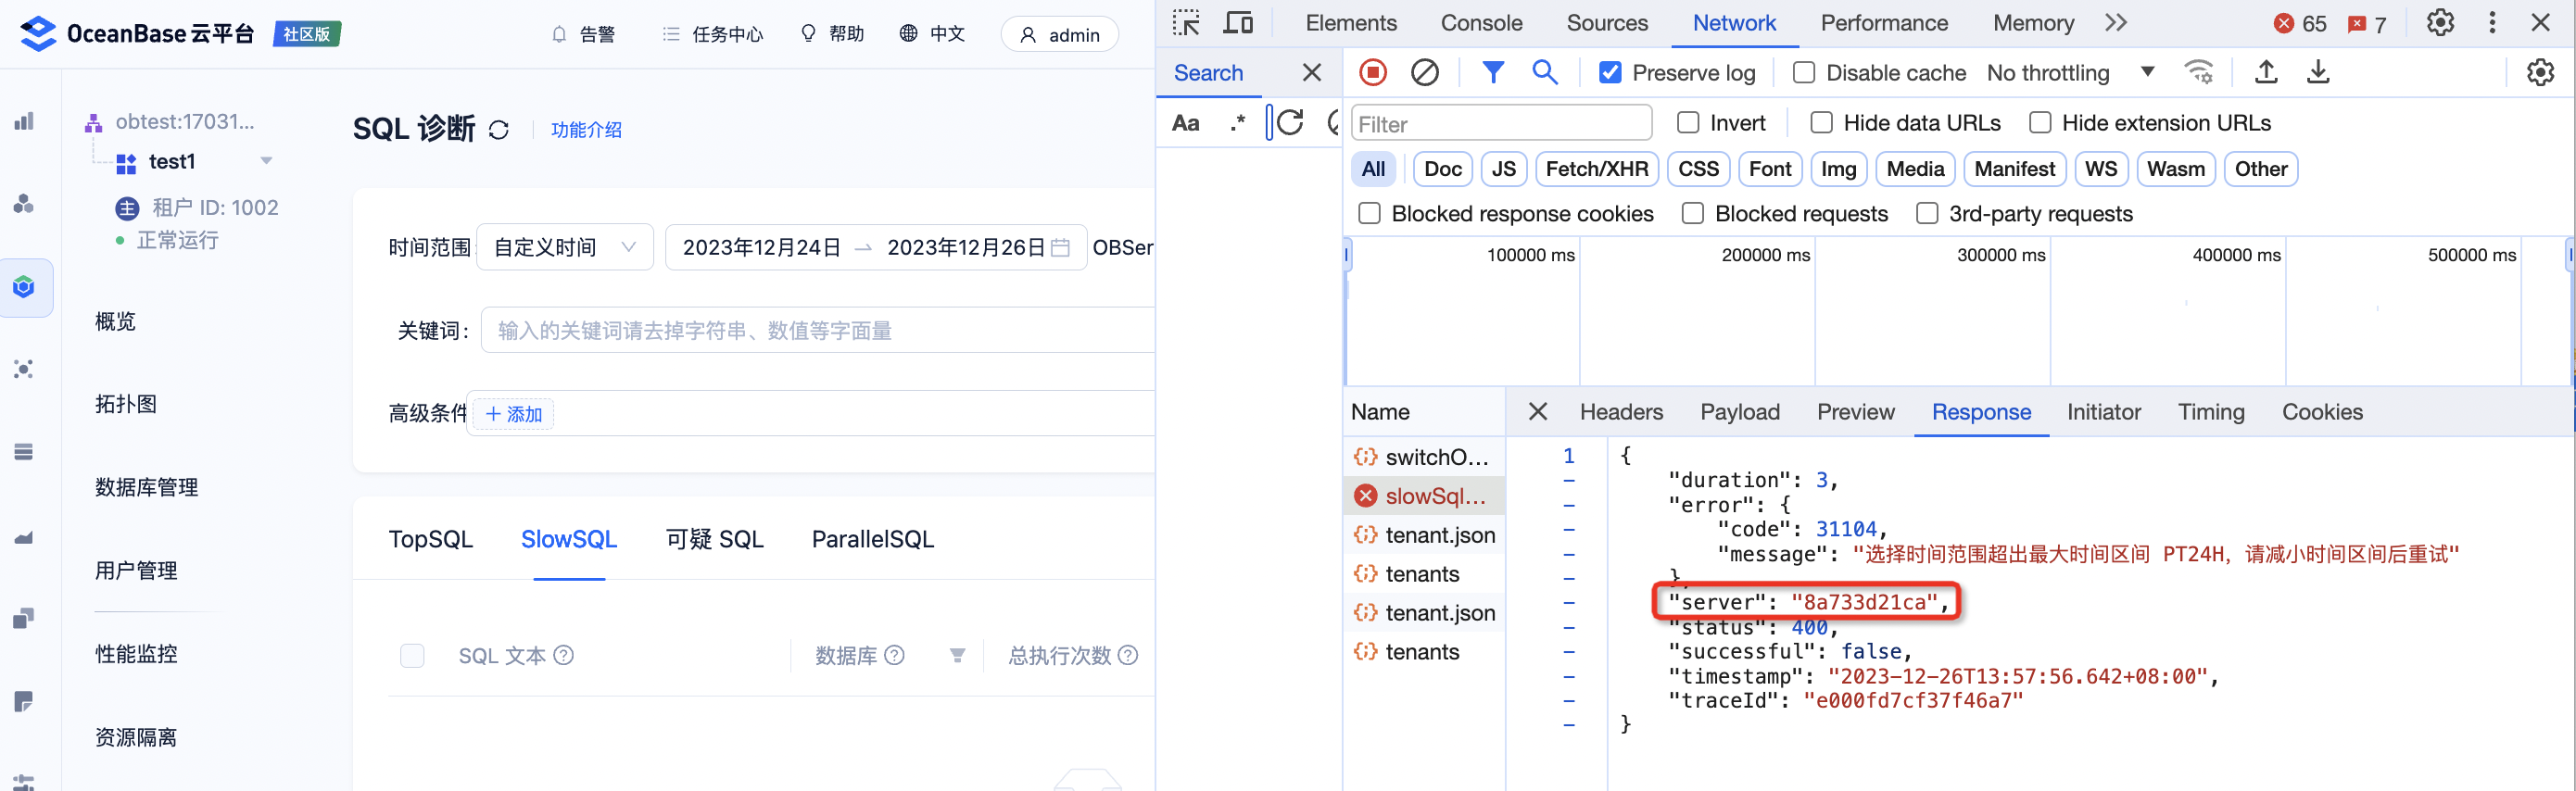Screen dimensions: 2576x791
Task: Expand the test1 tenant selector
Action: point(266,161)
